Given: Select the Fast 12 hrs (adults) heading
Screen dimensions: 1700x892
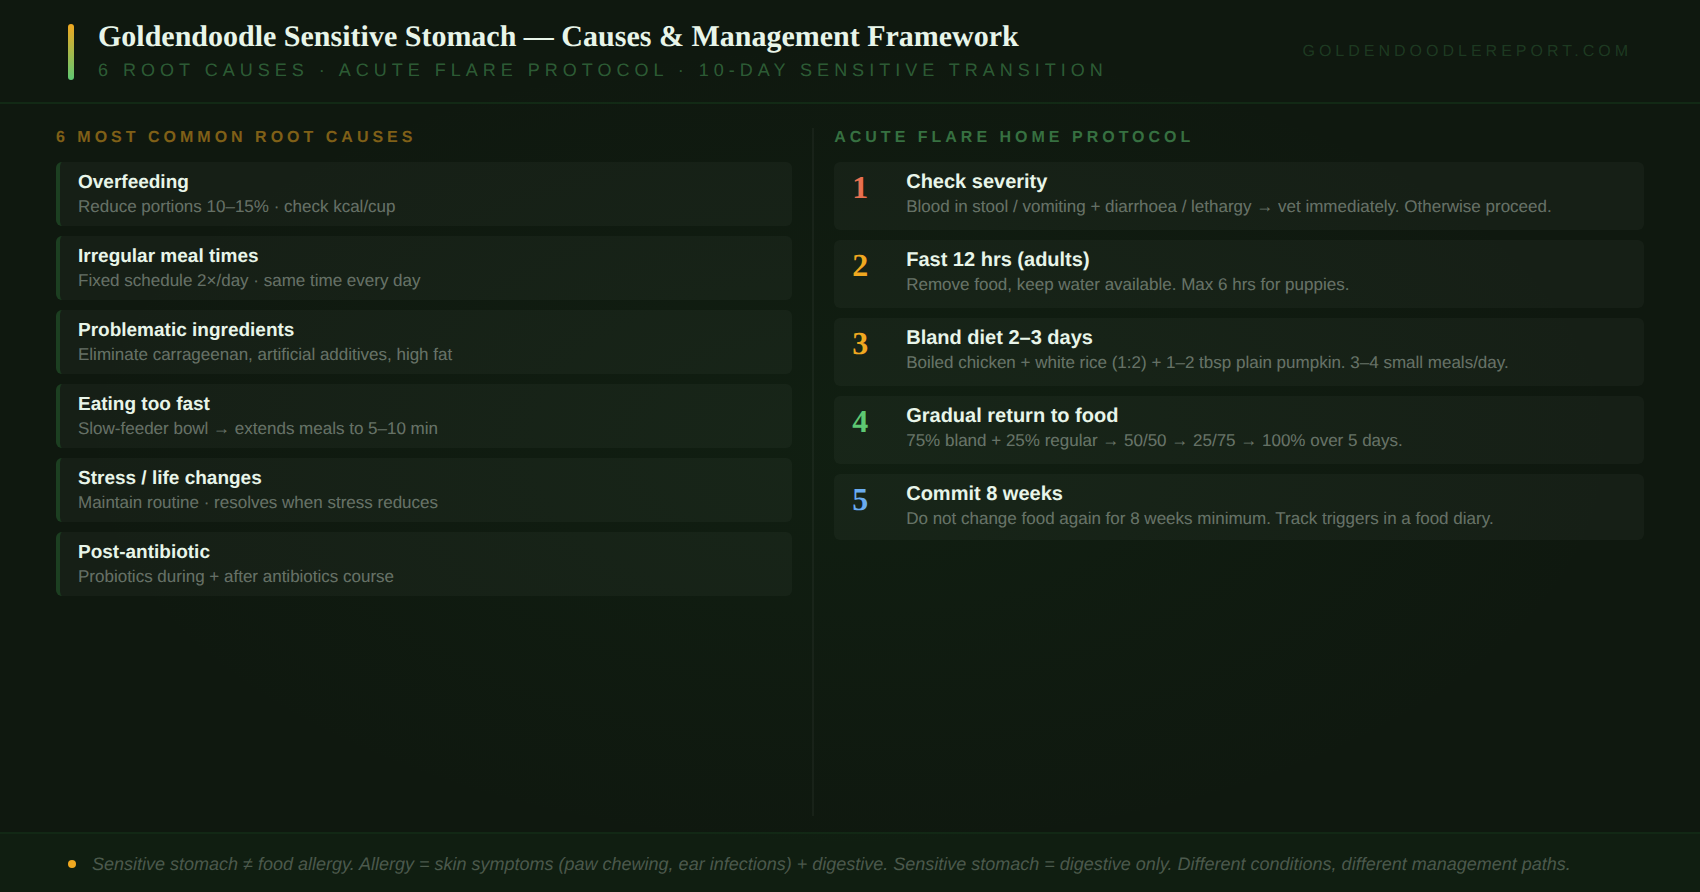Looking at the screenshot, I should pos(998,259).
